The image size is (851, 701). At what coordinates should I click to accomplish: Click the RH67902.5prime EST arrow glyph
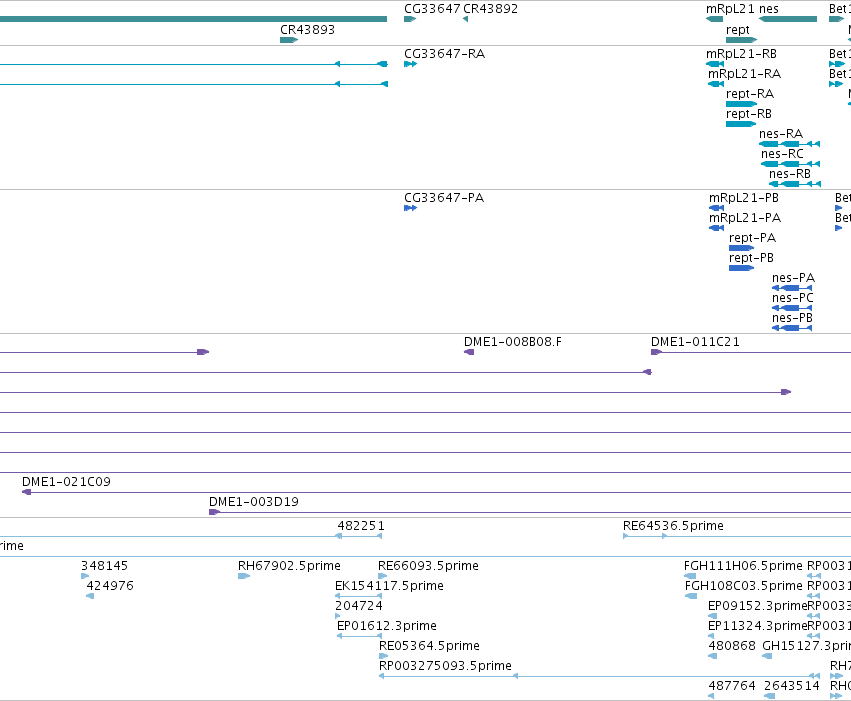click(x=244, y=576)
